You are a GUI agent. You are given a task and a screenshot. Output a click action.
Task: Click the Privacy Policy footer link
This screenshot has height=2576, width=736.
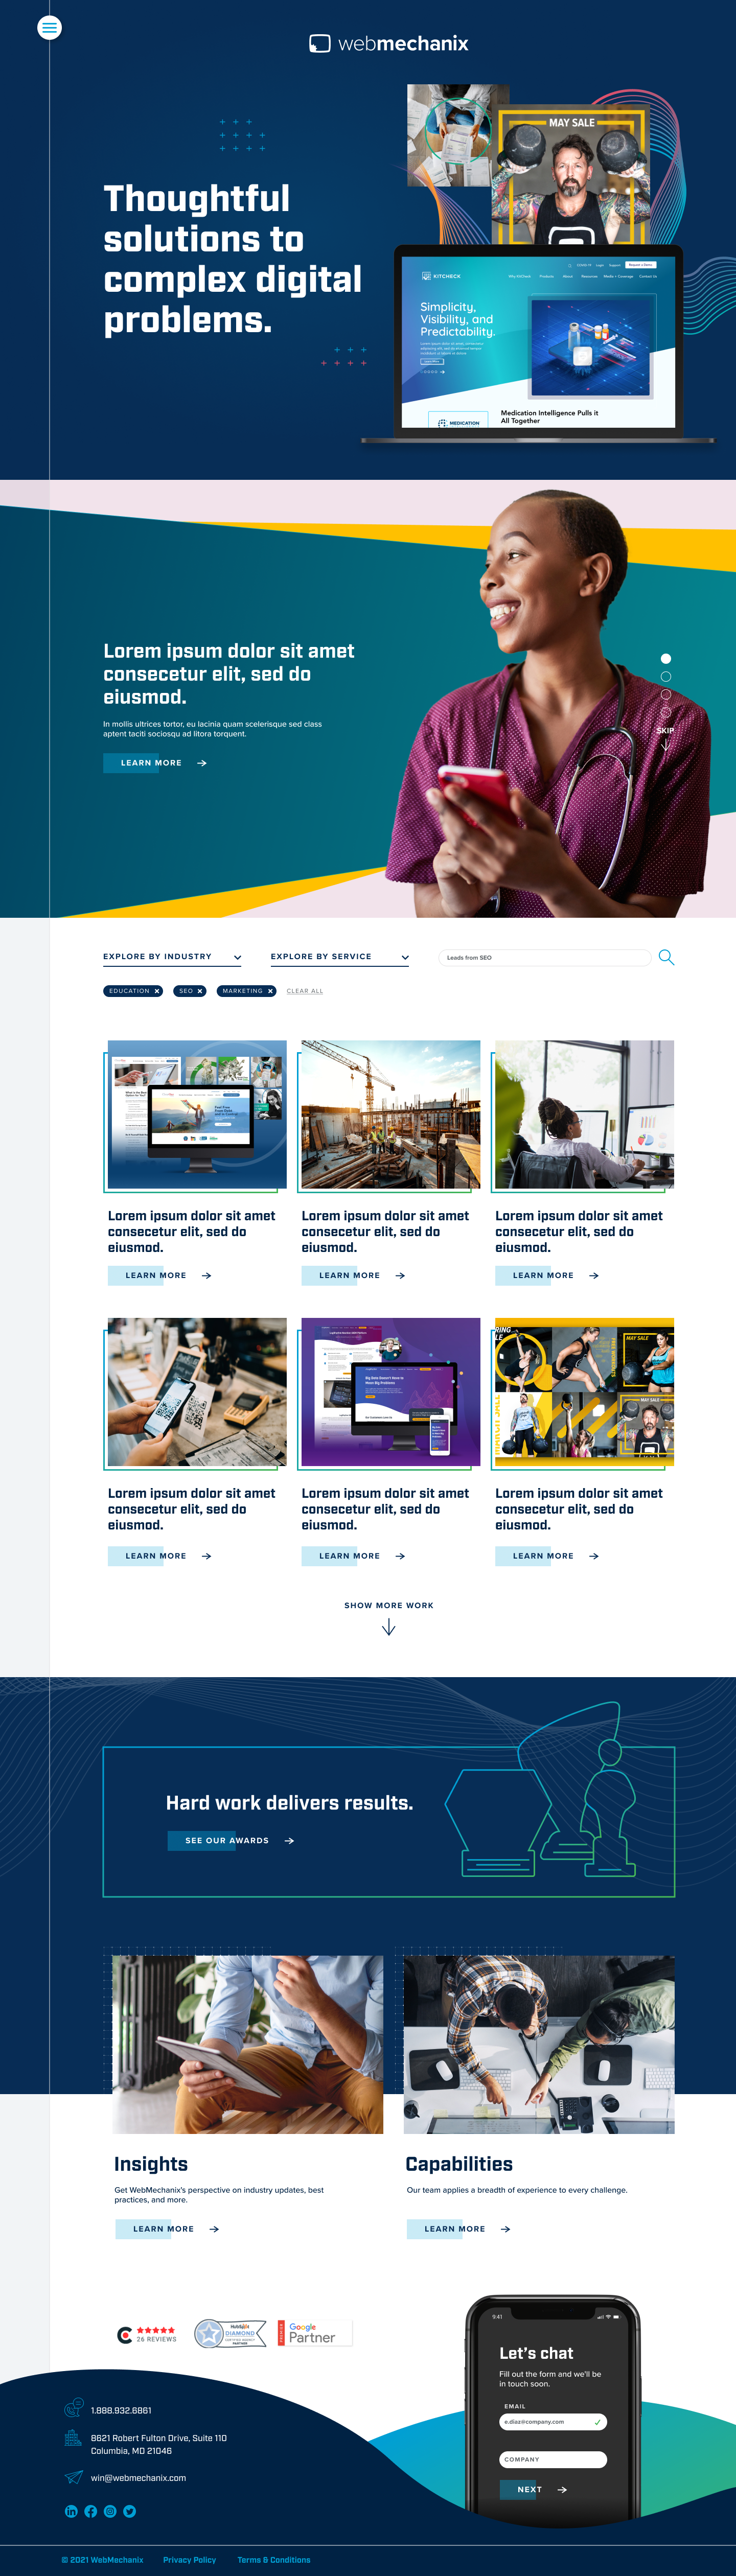pos(190,2560)
